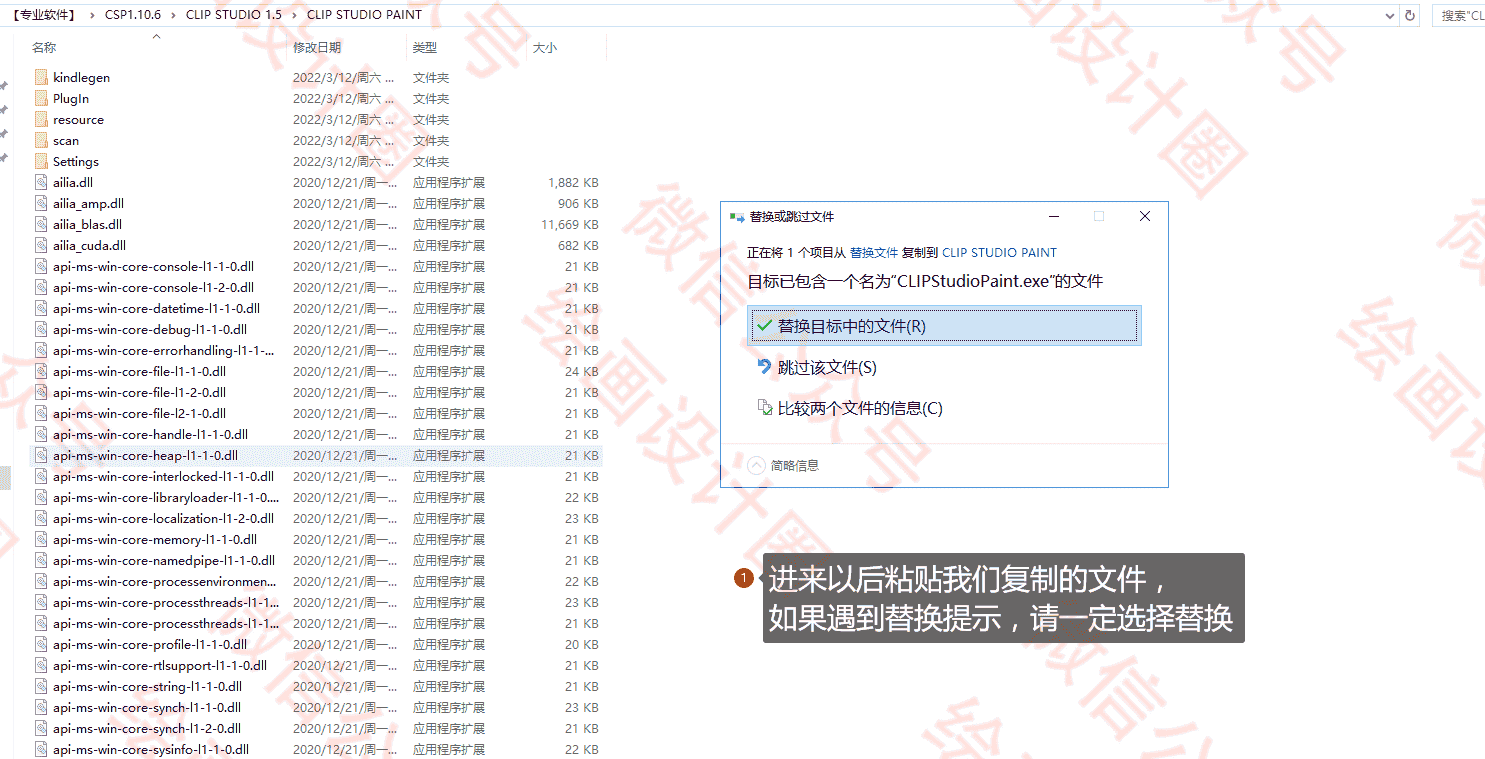Click the api-ms-win-core-string-l1-1-0.dll file icon

pyautogui.click(x=41, y=686)
